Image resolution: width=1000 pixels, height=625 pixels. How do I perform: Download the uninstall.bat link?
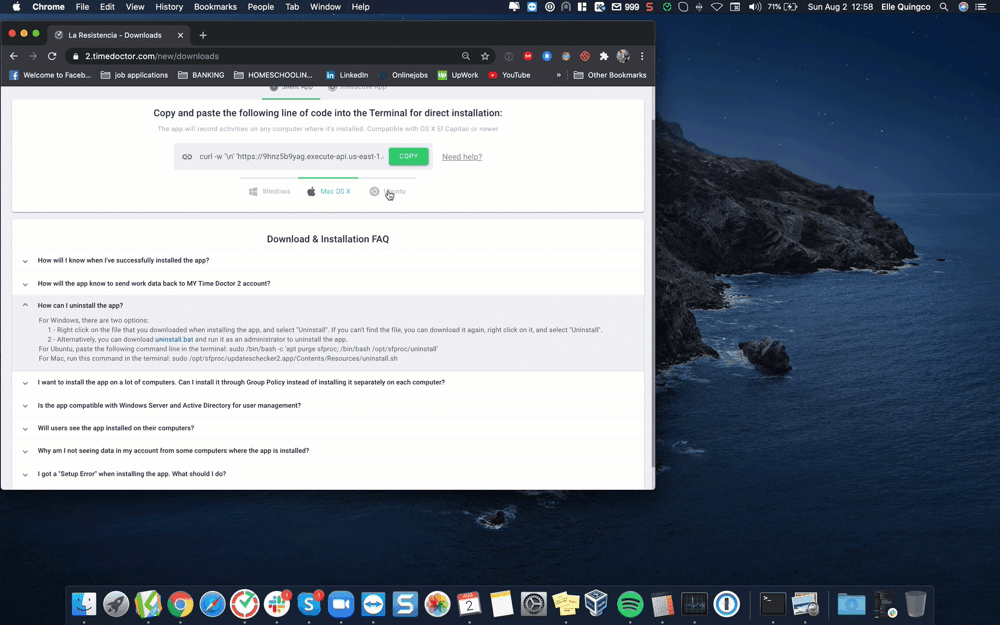point(174,339)
